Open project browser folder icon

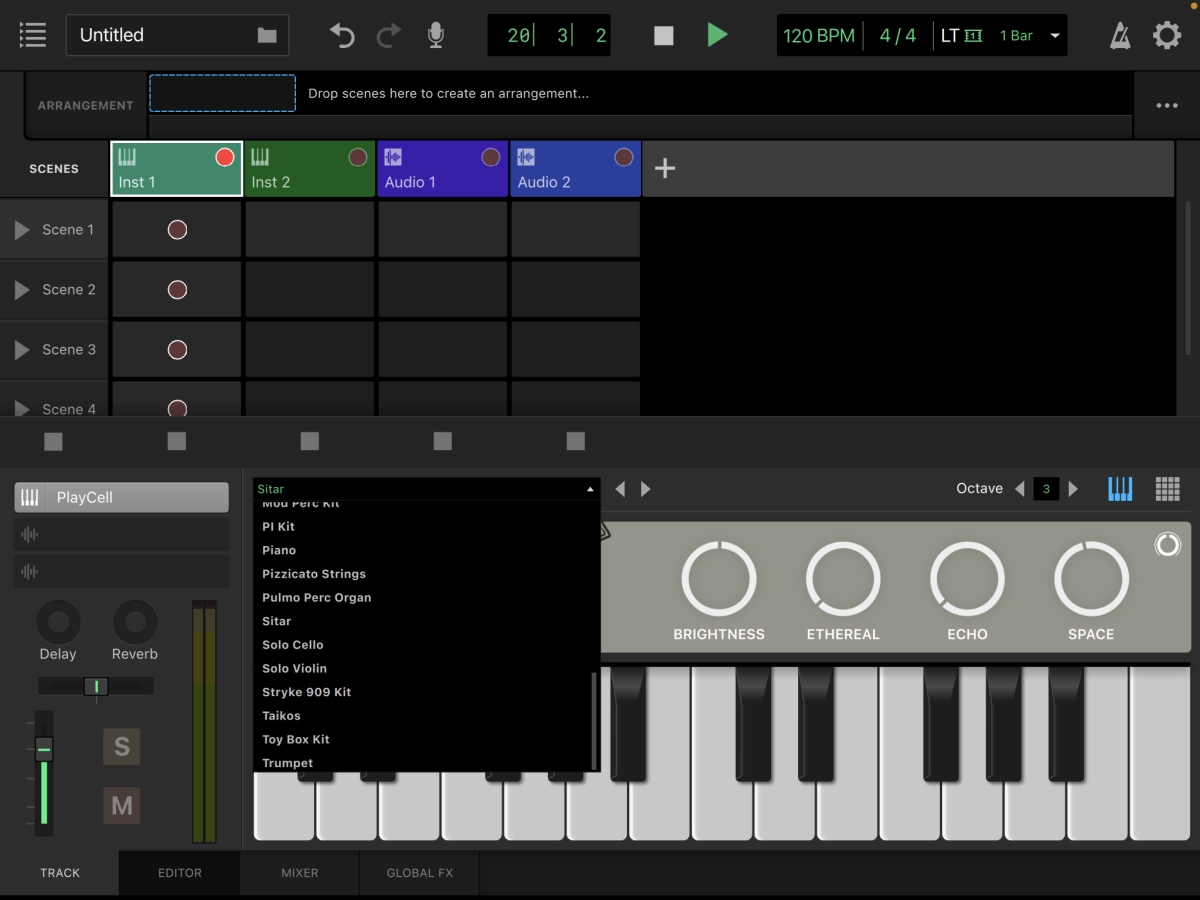click(267, 36)
